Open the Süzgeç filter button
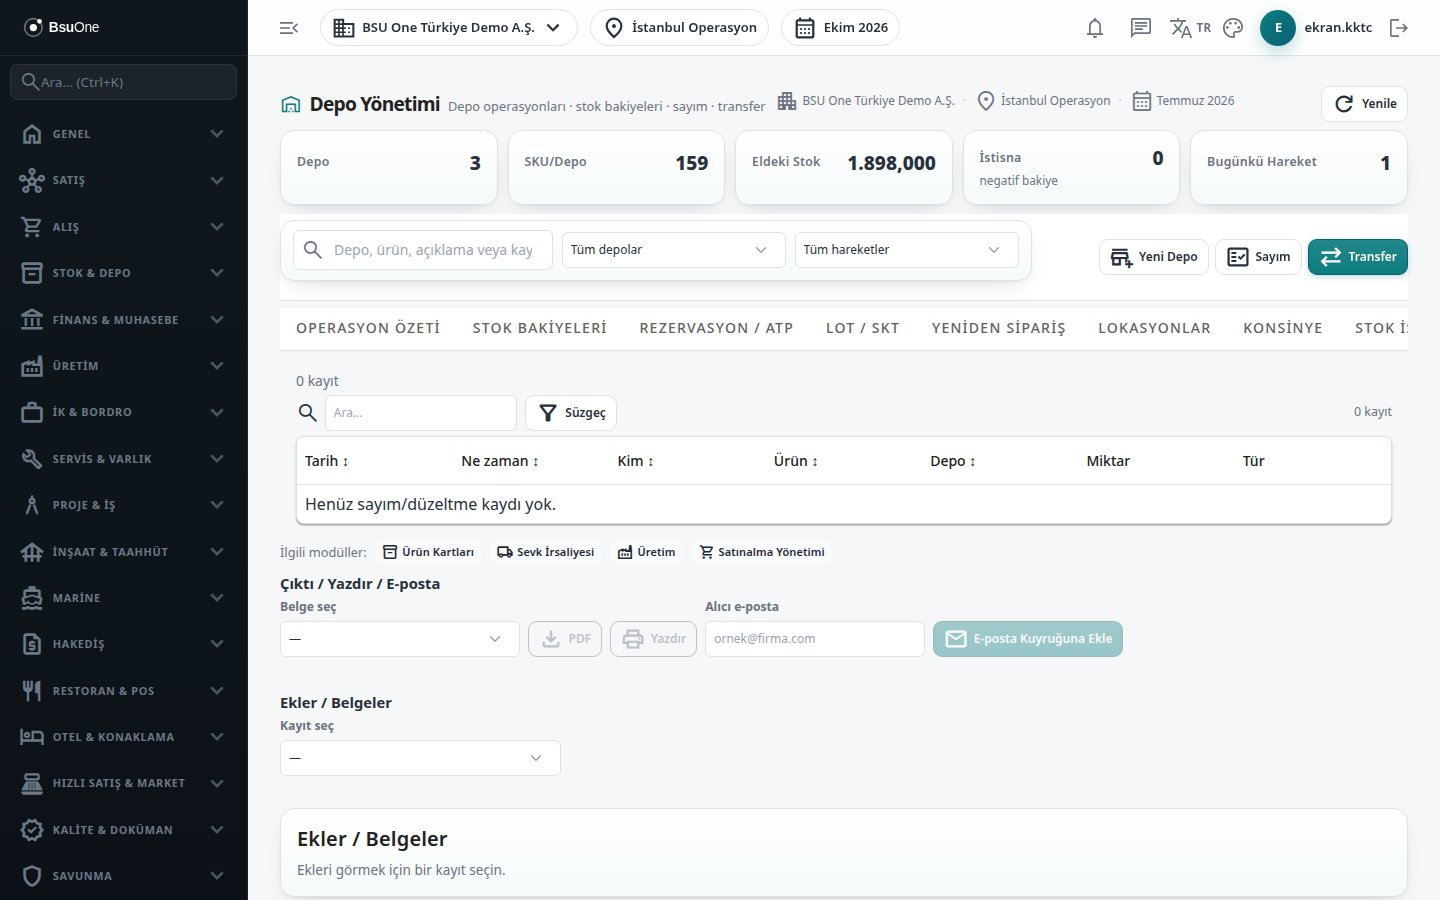This screenshot has height=900, width=1440. coord(571,413)
